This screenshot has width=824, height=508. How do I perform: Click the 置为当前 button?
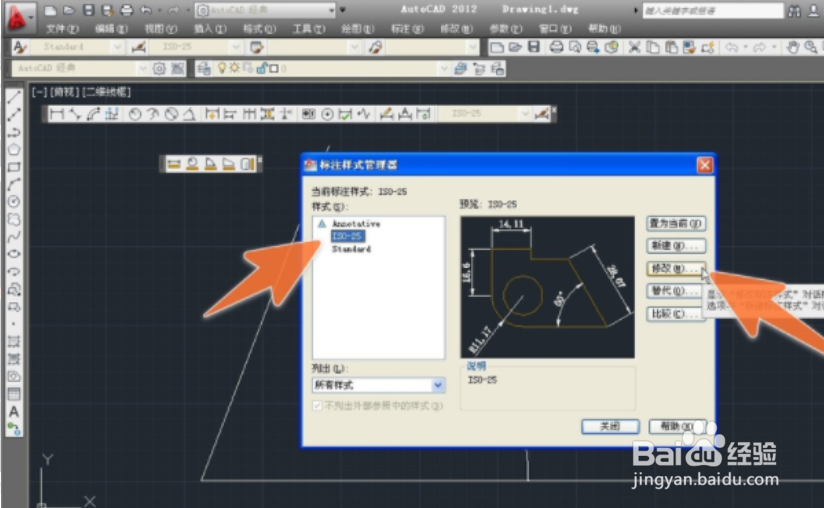675,223
